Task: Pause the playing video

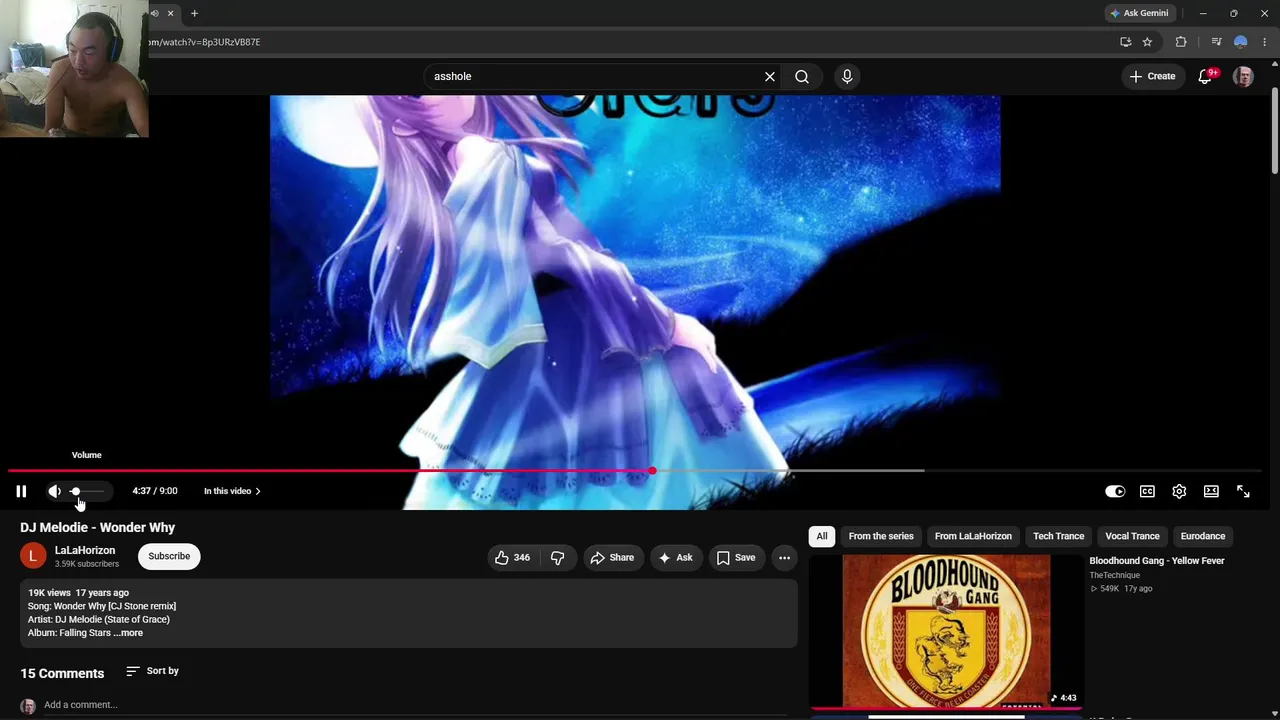Action: [21, 491]
